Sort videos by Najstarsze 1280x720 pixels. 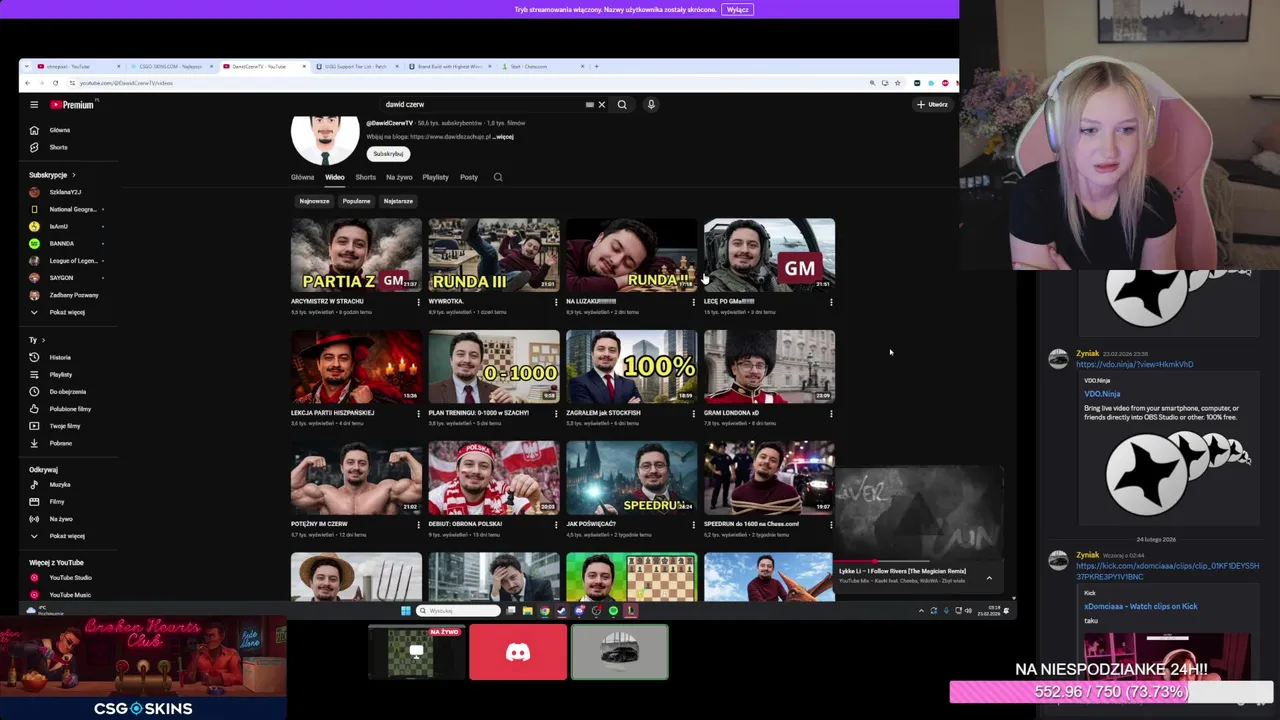[398, 201]
